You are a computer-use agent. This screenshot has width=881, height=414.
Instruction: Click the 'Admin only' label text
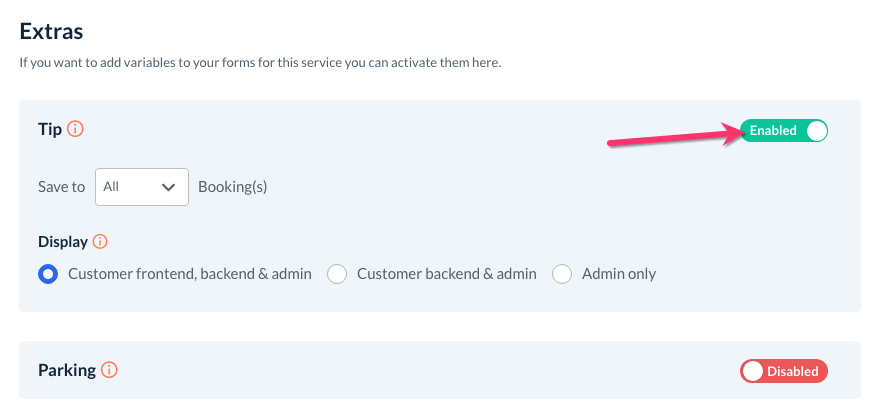[619, 274]
